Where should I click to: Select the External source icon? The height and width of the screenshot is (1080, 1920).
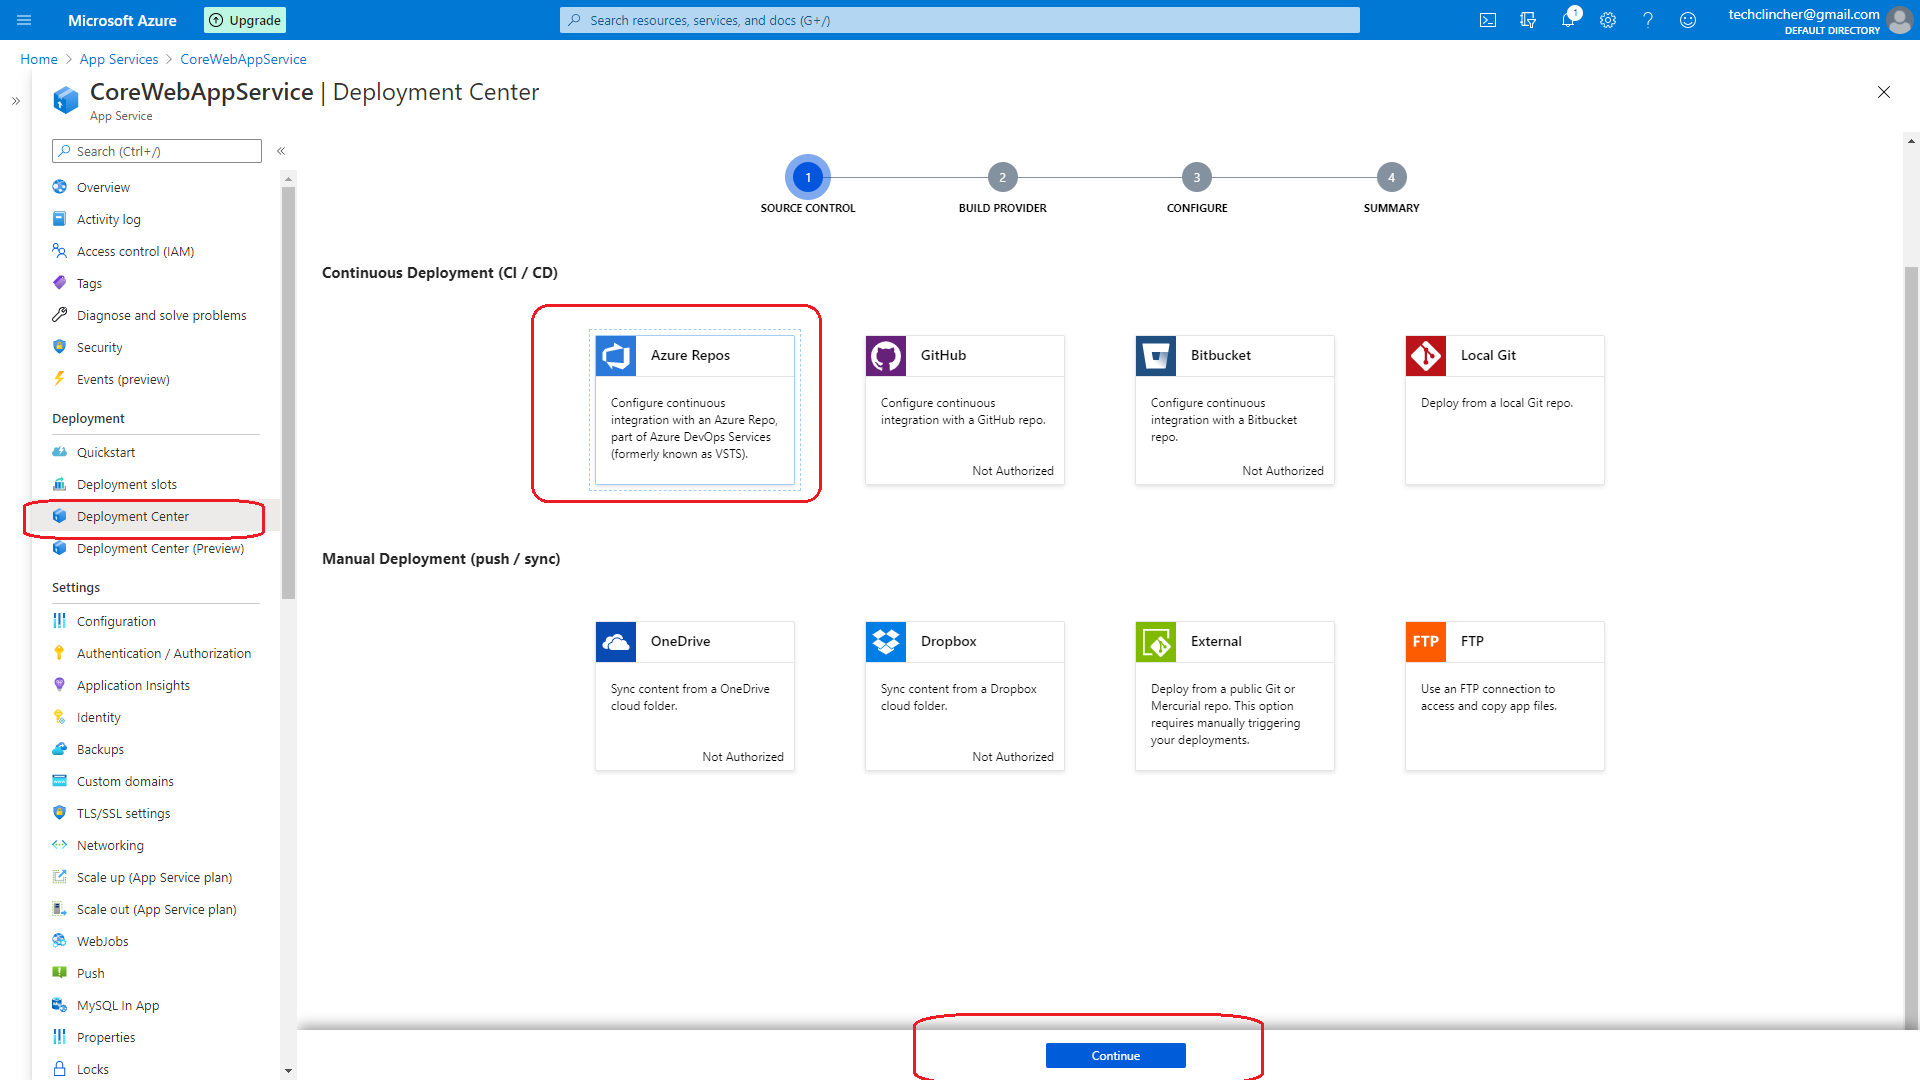(1156, 642)
